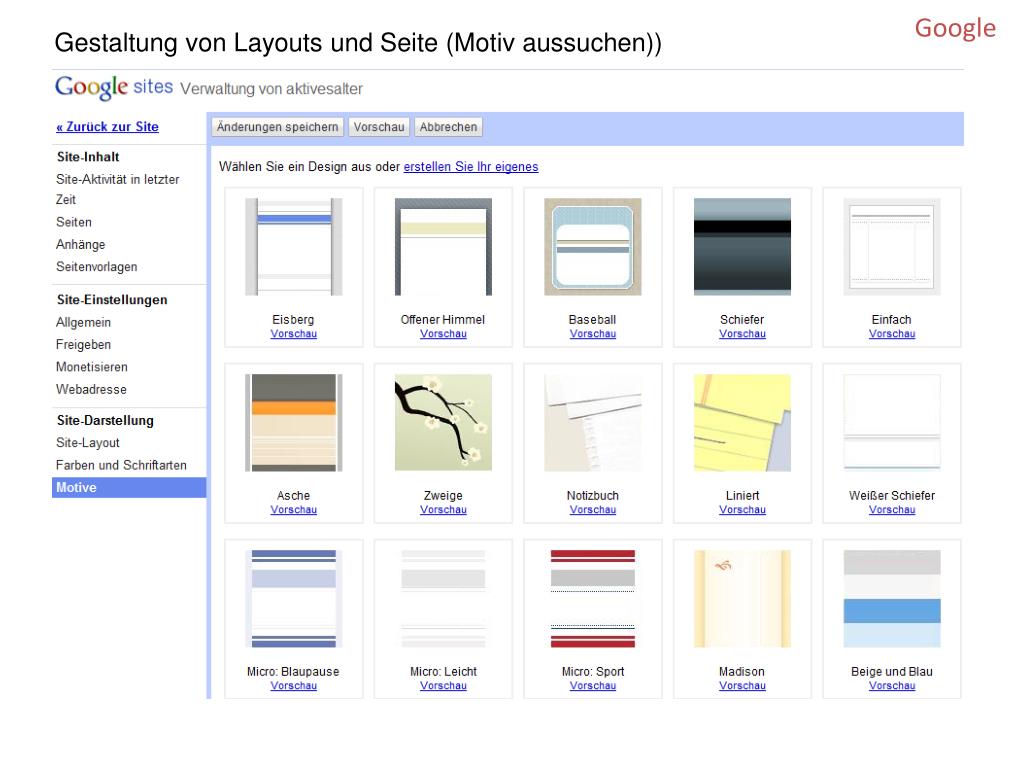Cancel changes with the Abbrechen button

click(448, 127)
